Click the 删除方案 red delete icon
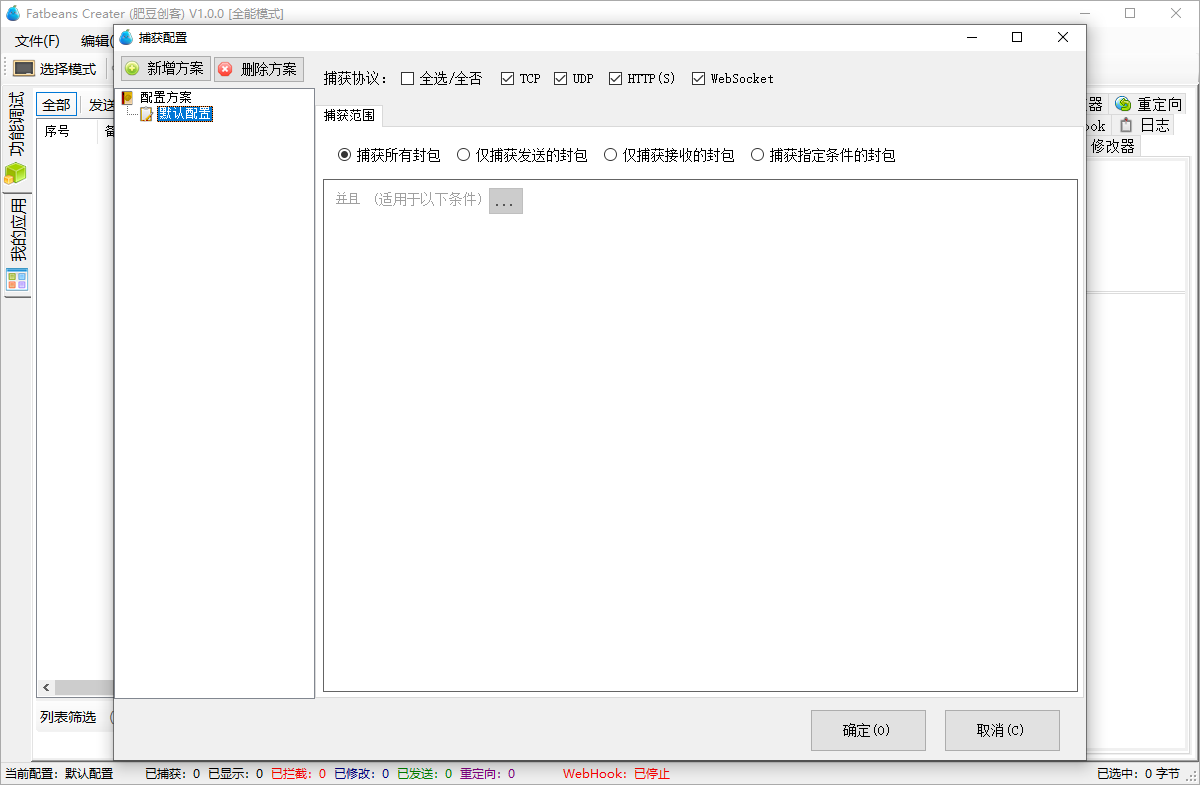The height and width of the screenshot is (785, 1200). tap(224, 69)
